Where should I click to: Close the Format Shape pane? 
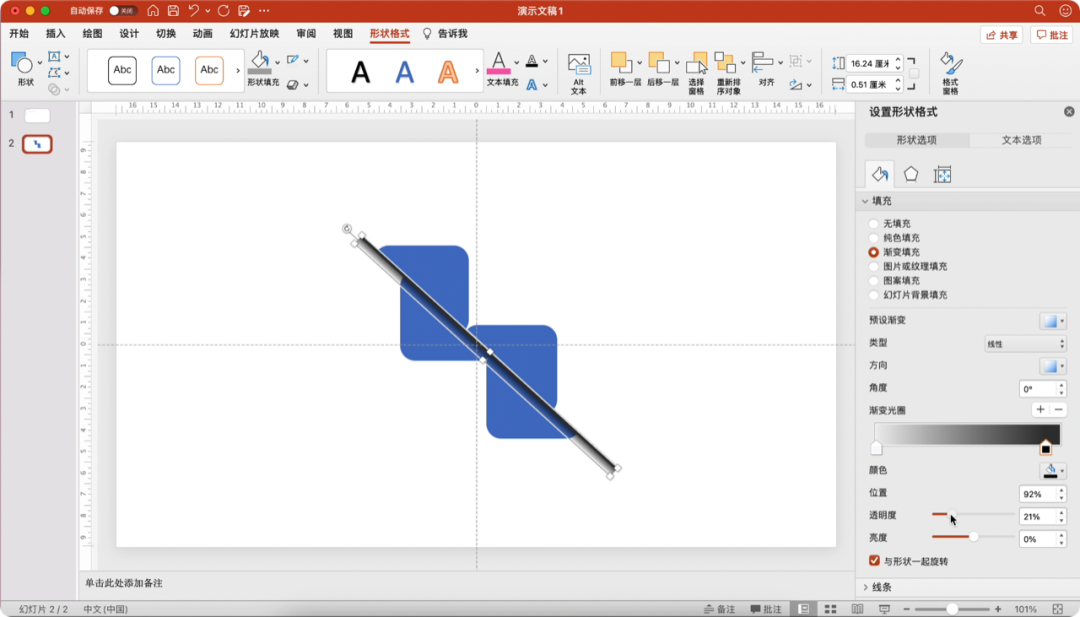(1069, 112)
